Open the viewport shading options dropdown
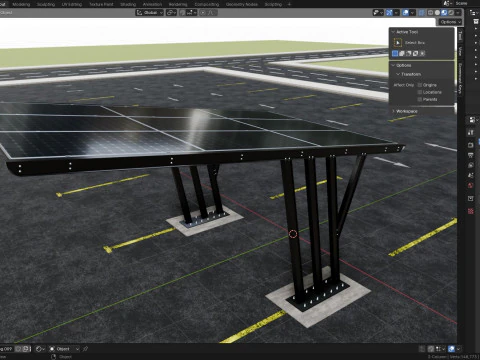Image resolution: width=480 pixels, height=360 pixels. (x=458, y=13)
